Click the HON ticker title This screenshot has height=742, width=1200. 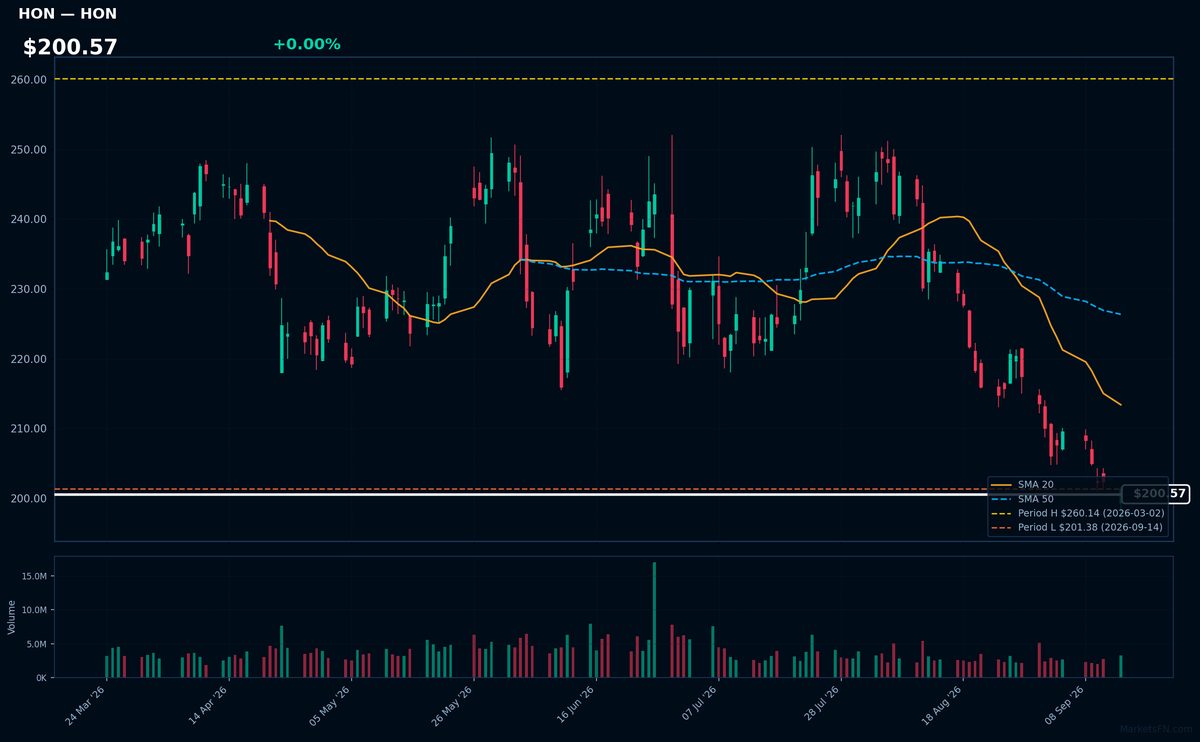67,14
